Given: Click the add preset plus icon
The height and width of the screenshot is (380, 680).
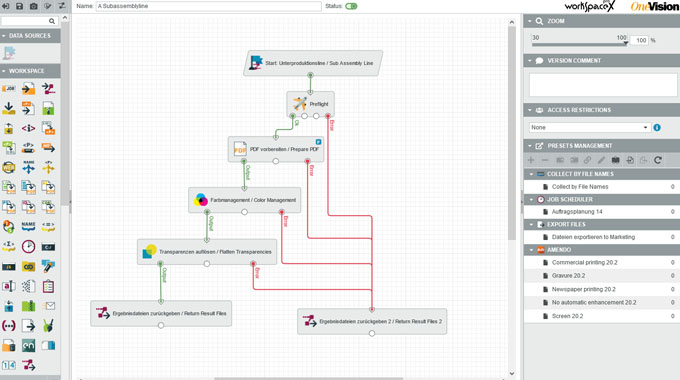Looking at the screenshot, I should point(531,160).
